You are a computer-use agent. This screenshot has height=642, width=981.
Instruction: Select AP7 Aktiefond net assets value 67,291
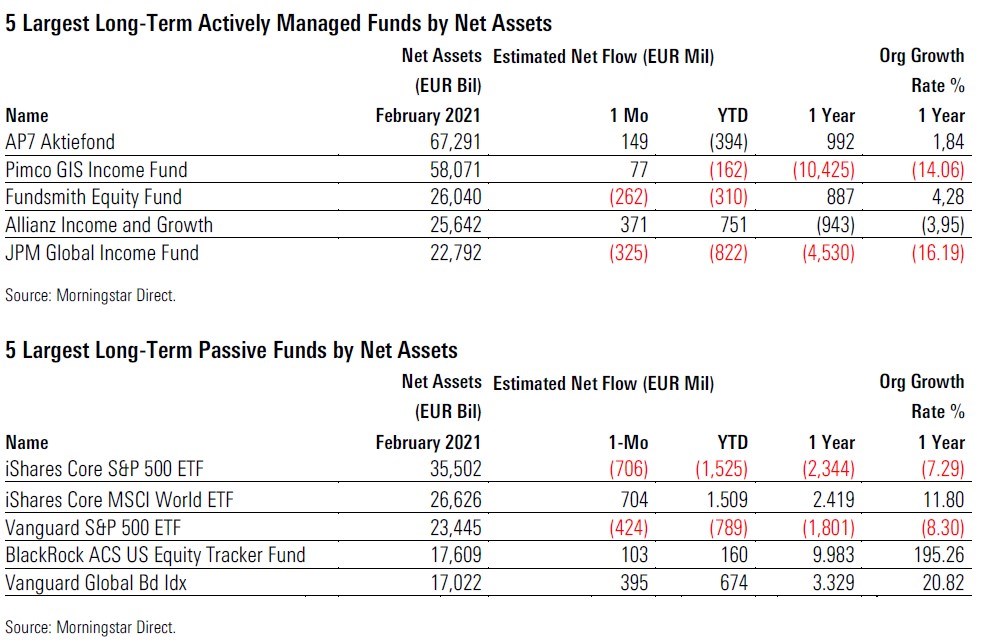(451, 143)
